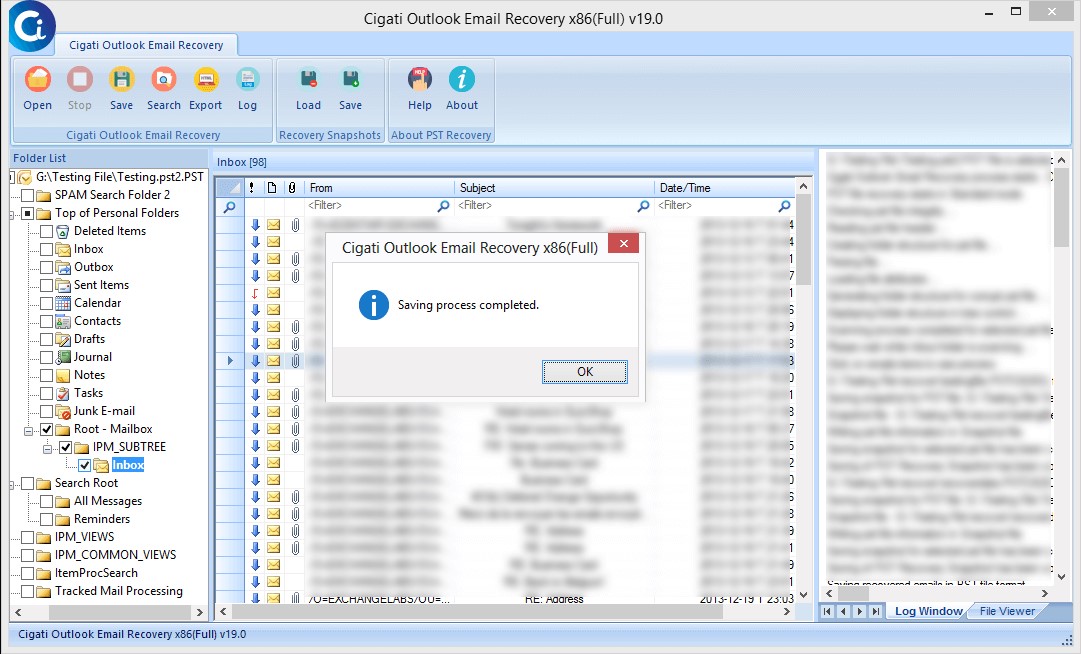
Task: Select the Junk E-mail folder
Action: (104, 411)
